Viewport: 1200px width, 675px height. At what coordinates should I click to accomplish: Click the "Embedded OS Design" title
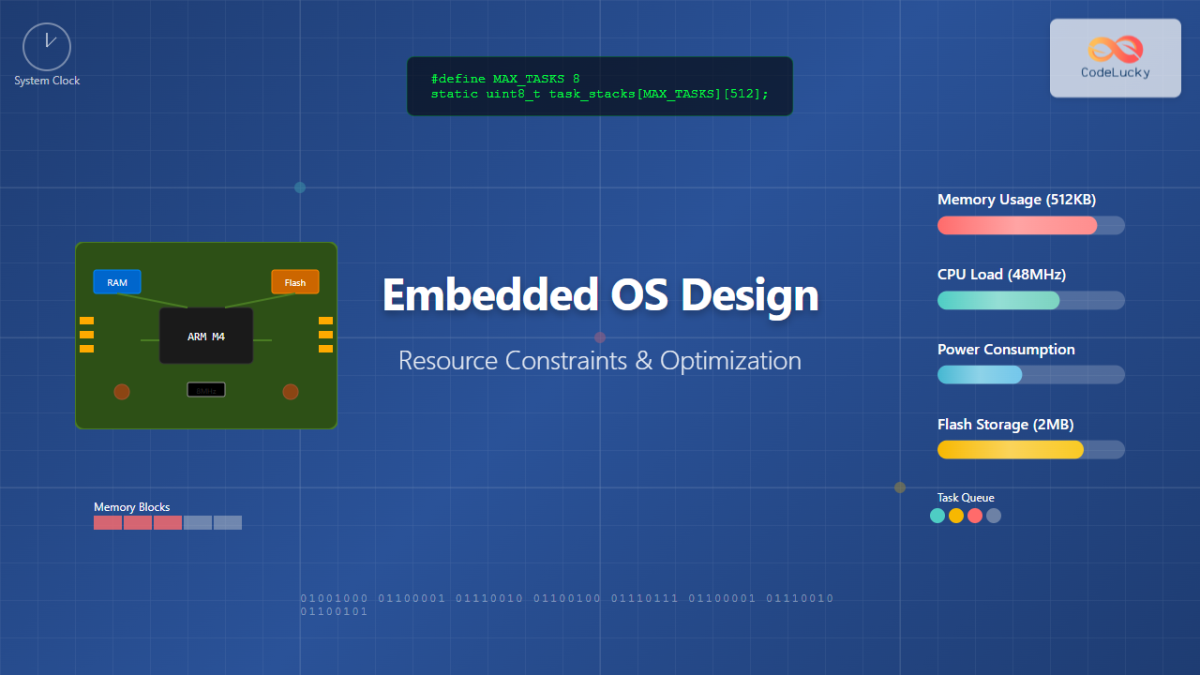[x=600, y=295]
